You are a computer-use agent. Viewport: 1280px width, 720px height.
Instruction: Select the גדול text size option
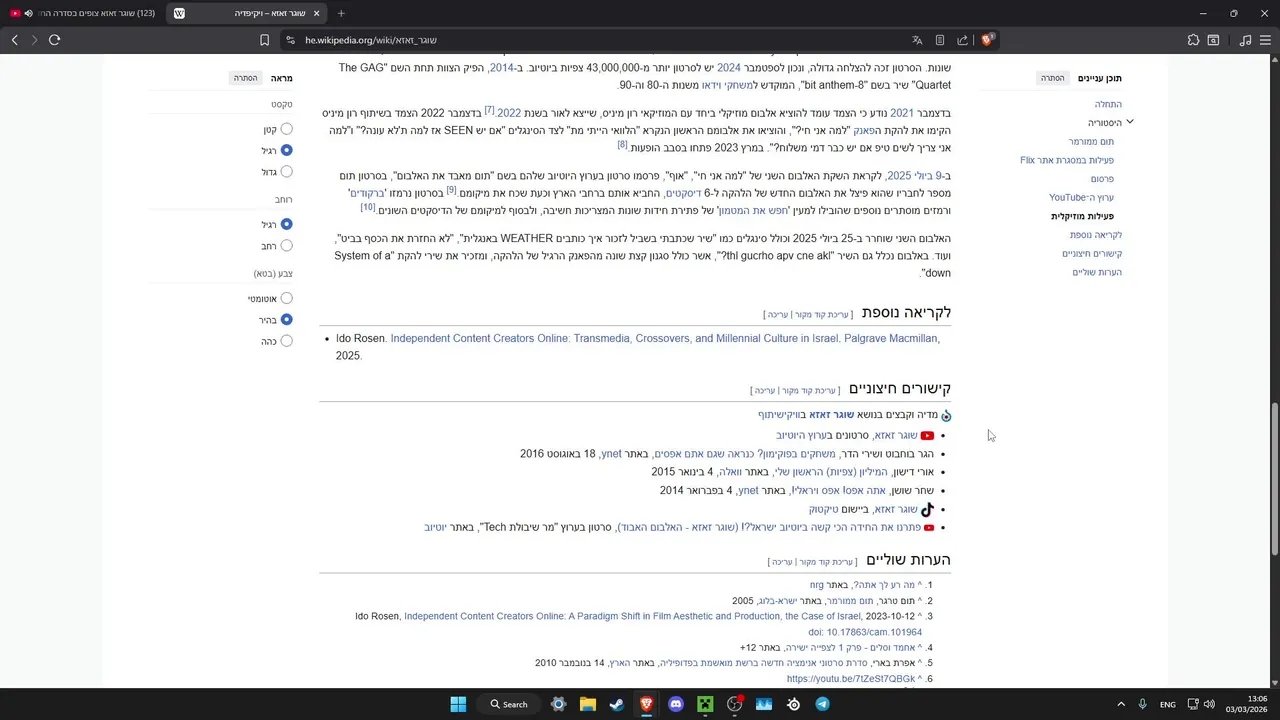coord(286,172)
